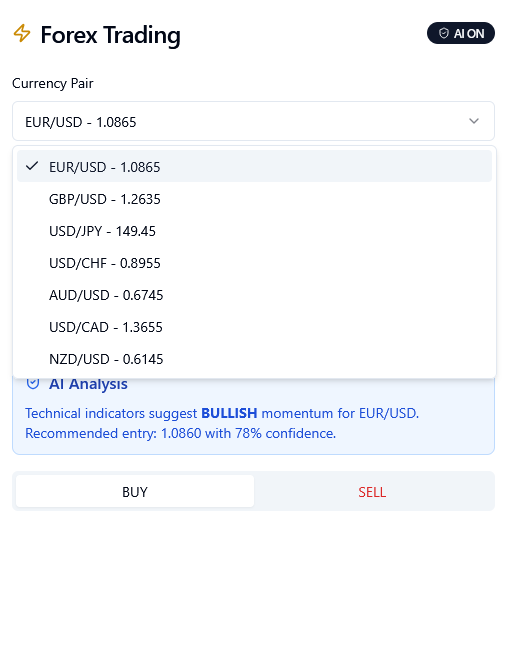Collapse the Currency Pair dropdown chevron
Screen dimensions: 517x648
click(x=474, y=121)
